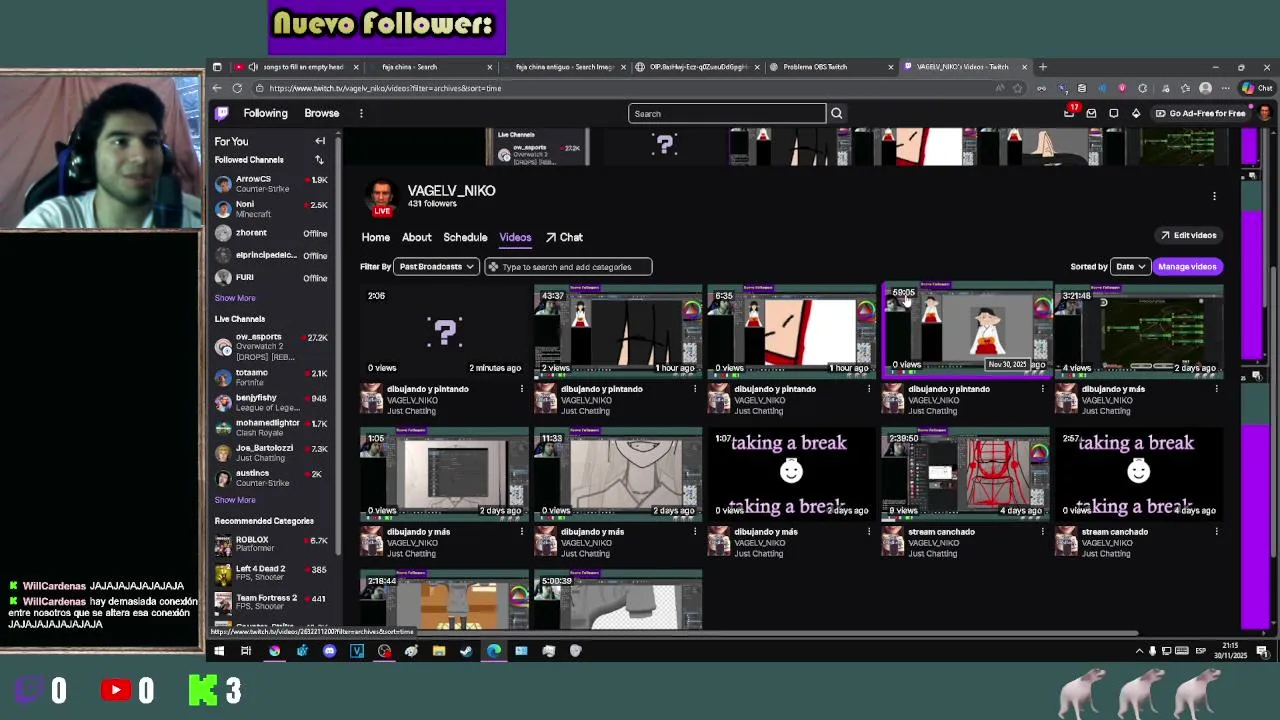Expand Show More under Followed Channels
Viewport: 1280px width, 720px height.
(x=235, y=298)
